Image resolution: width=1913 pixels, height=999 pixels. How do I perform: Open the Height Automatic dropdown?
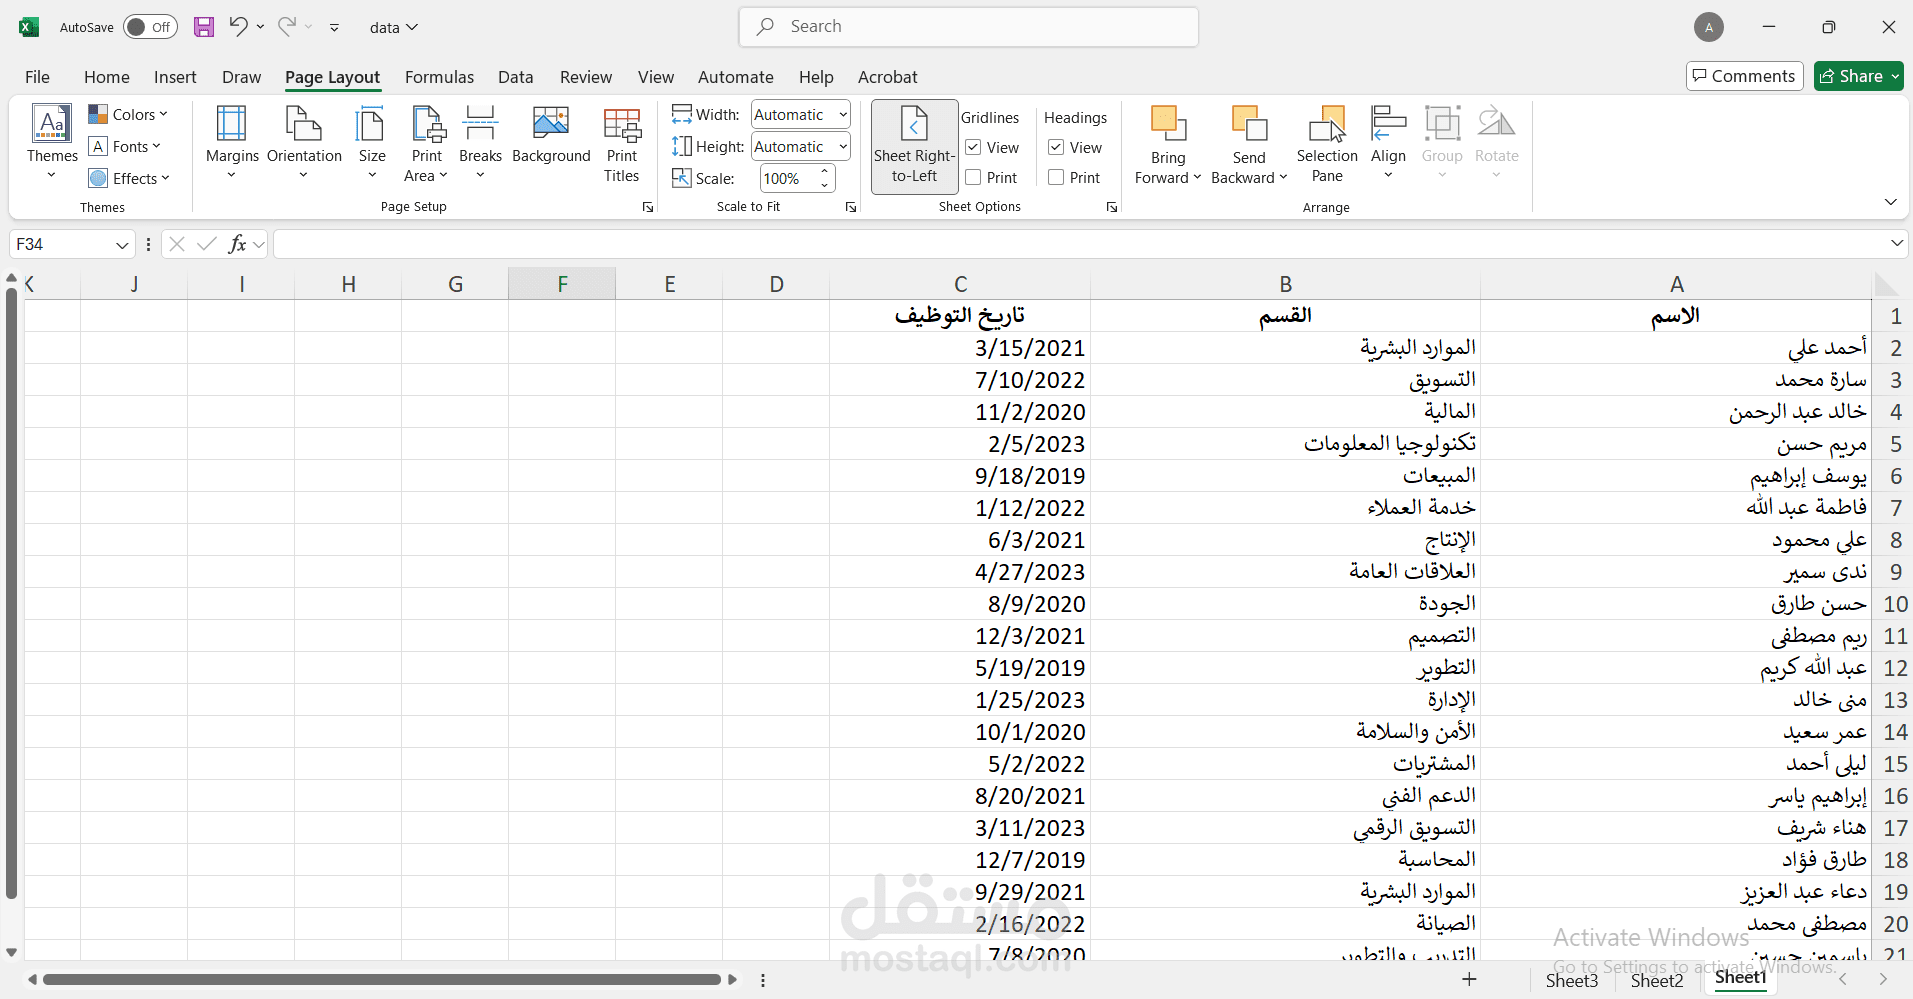(x=843, y=147)
